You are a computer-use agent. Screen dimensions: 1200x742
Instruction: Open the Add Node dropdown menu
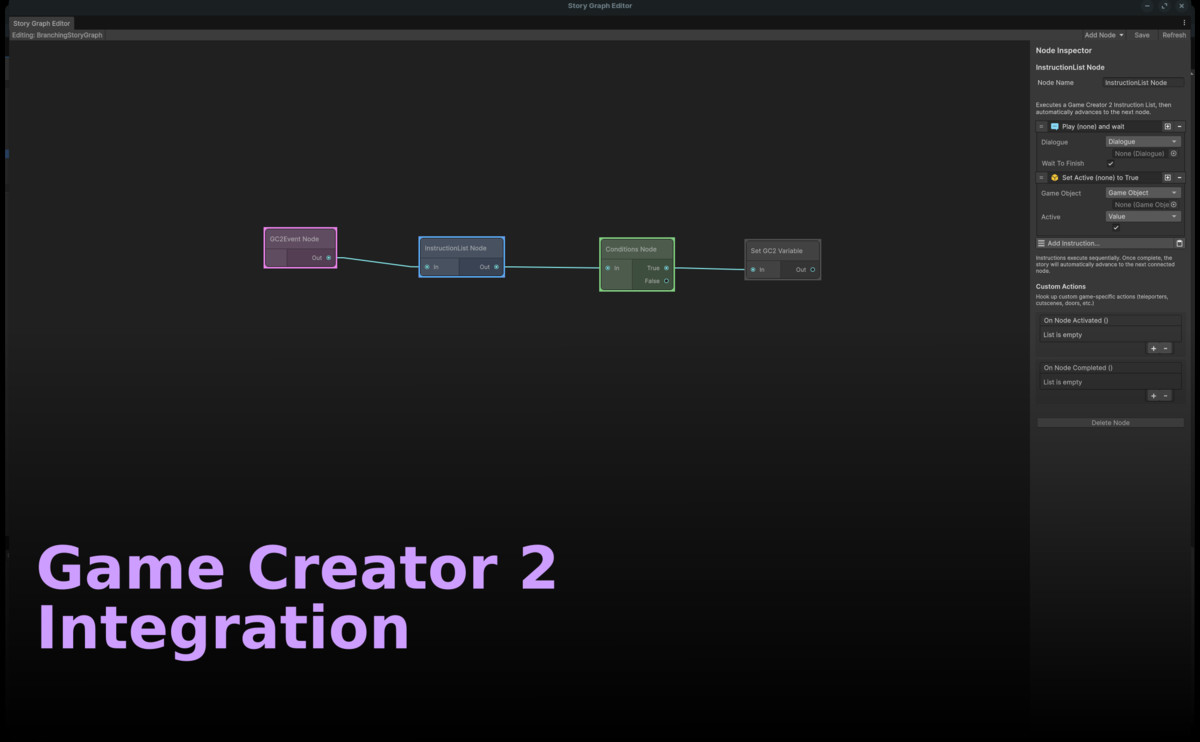pyautogui.click(x=1104, y=35)
